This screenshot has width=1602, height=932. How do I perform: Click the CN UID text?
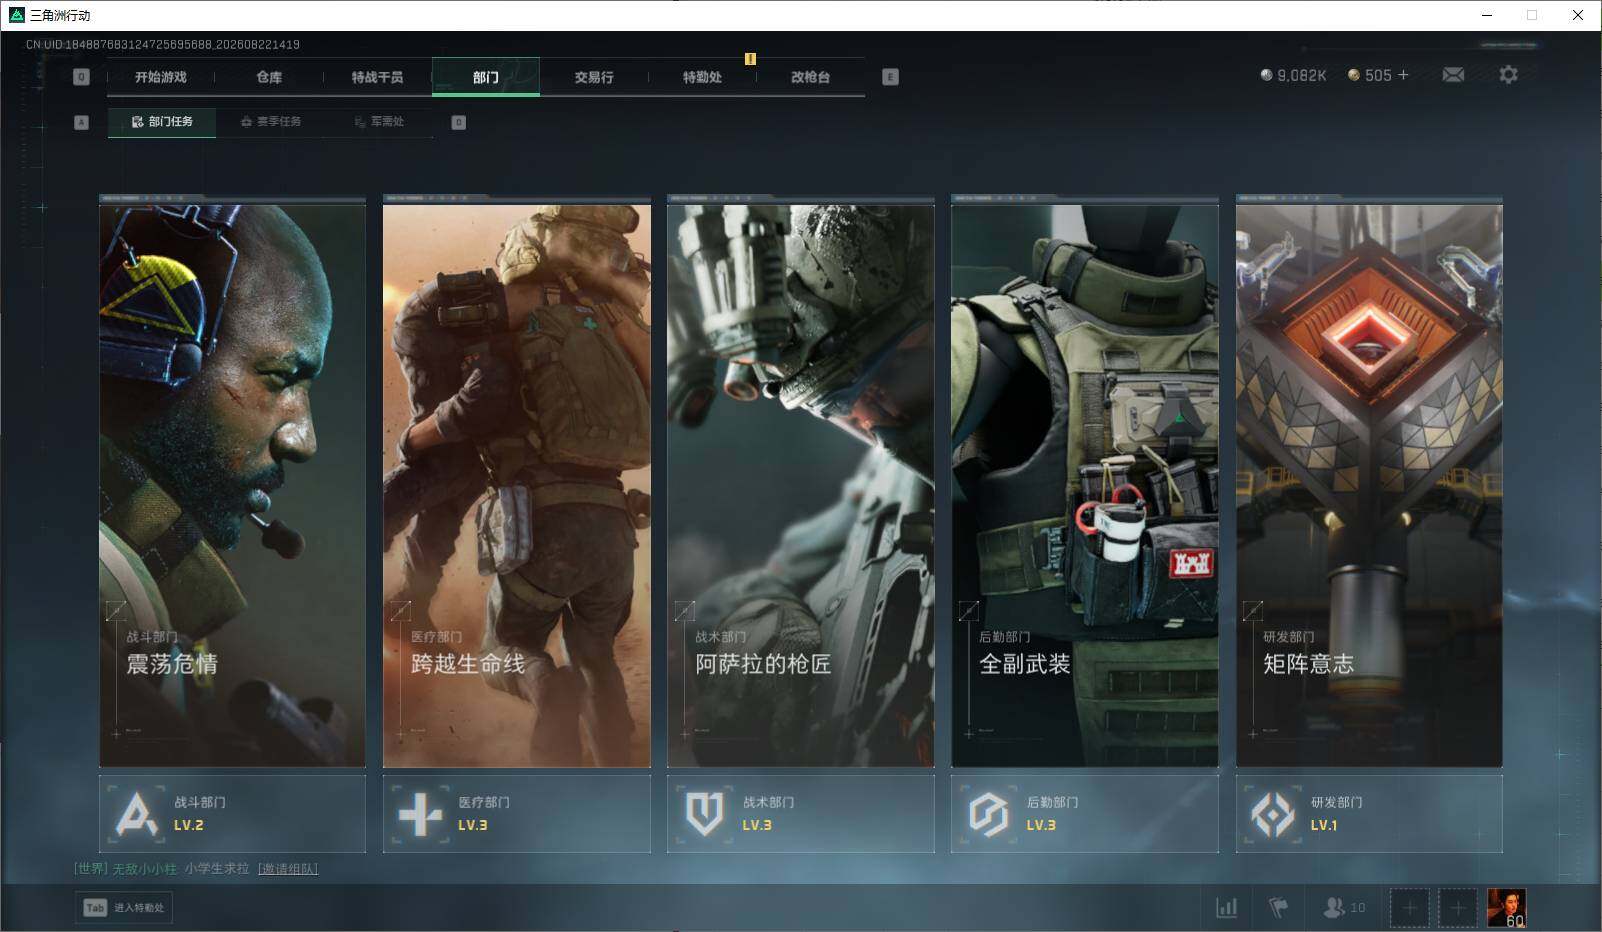click(x=163, y=44)
